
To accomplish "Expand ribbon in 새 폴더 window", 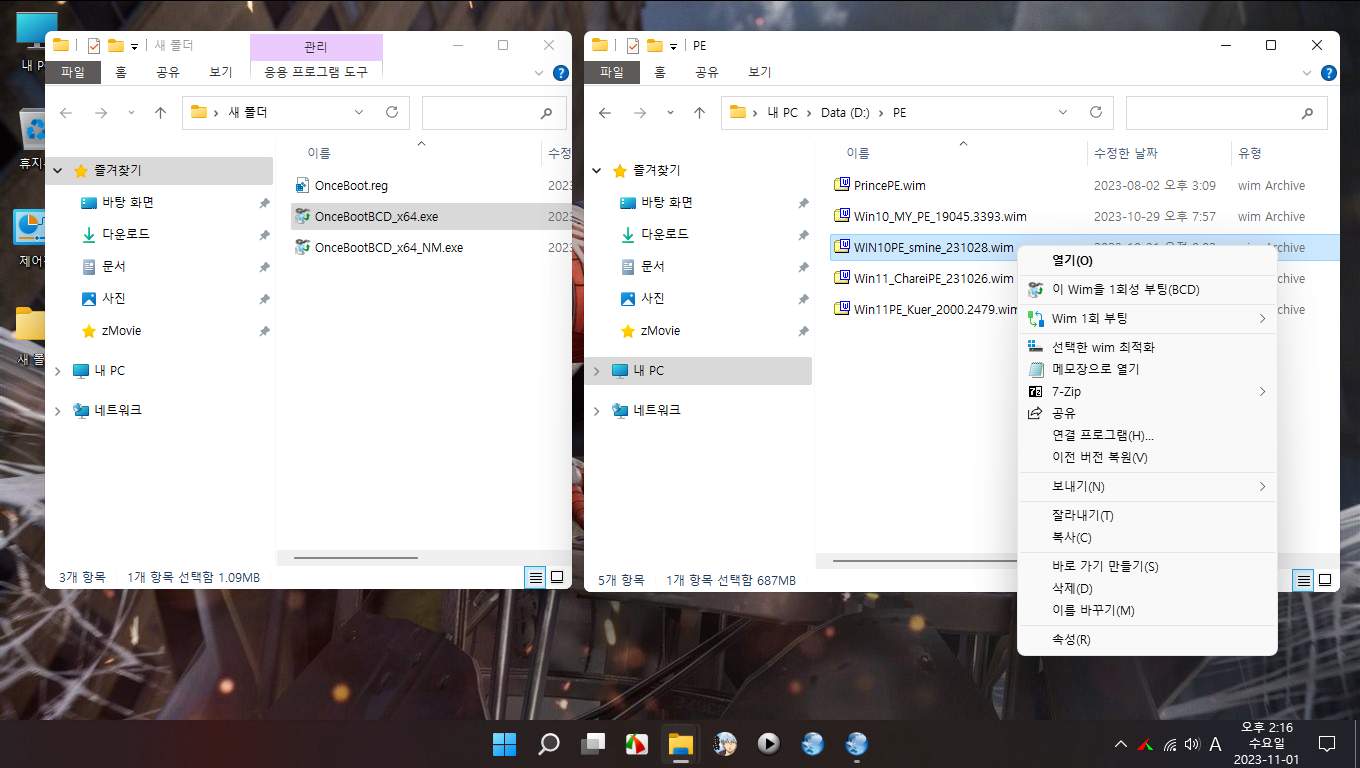I will 541,73.
